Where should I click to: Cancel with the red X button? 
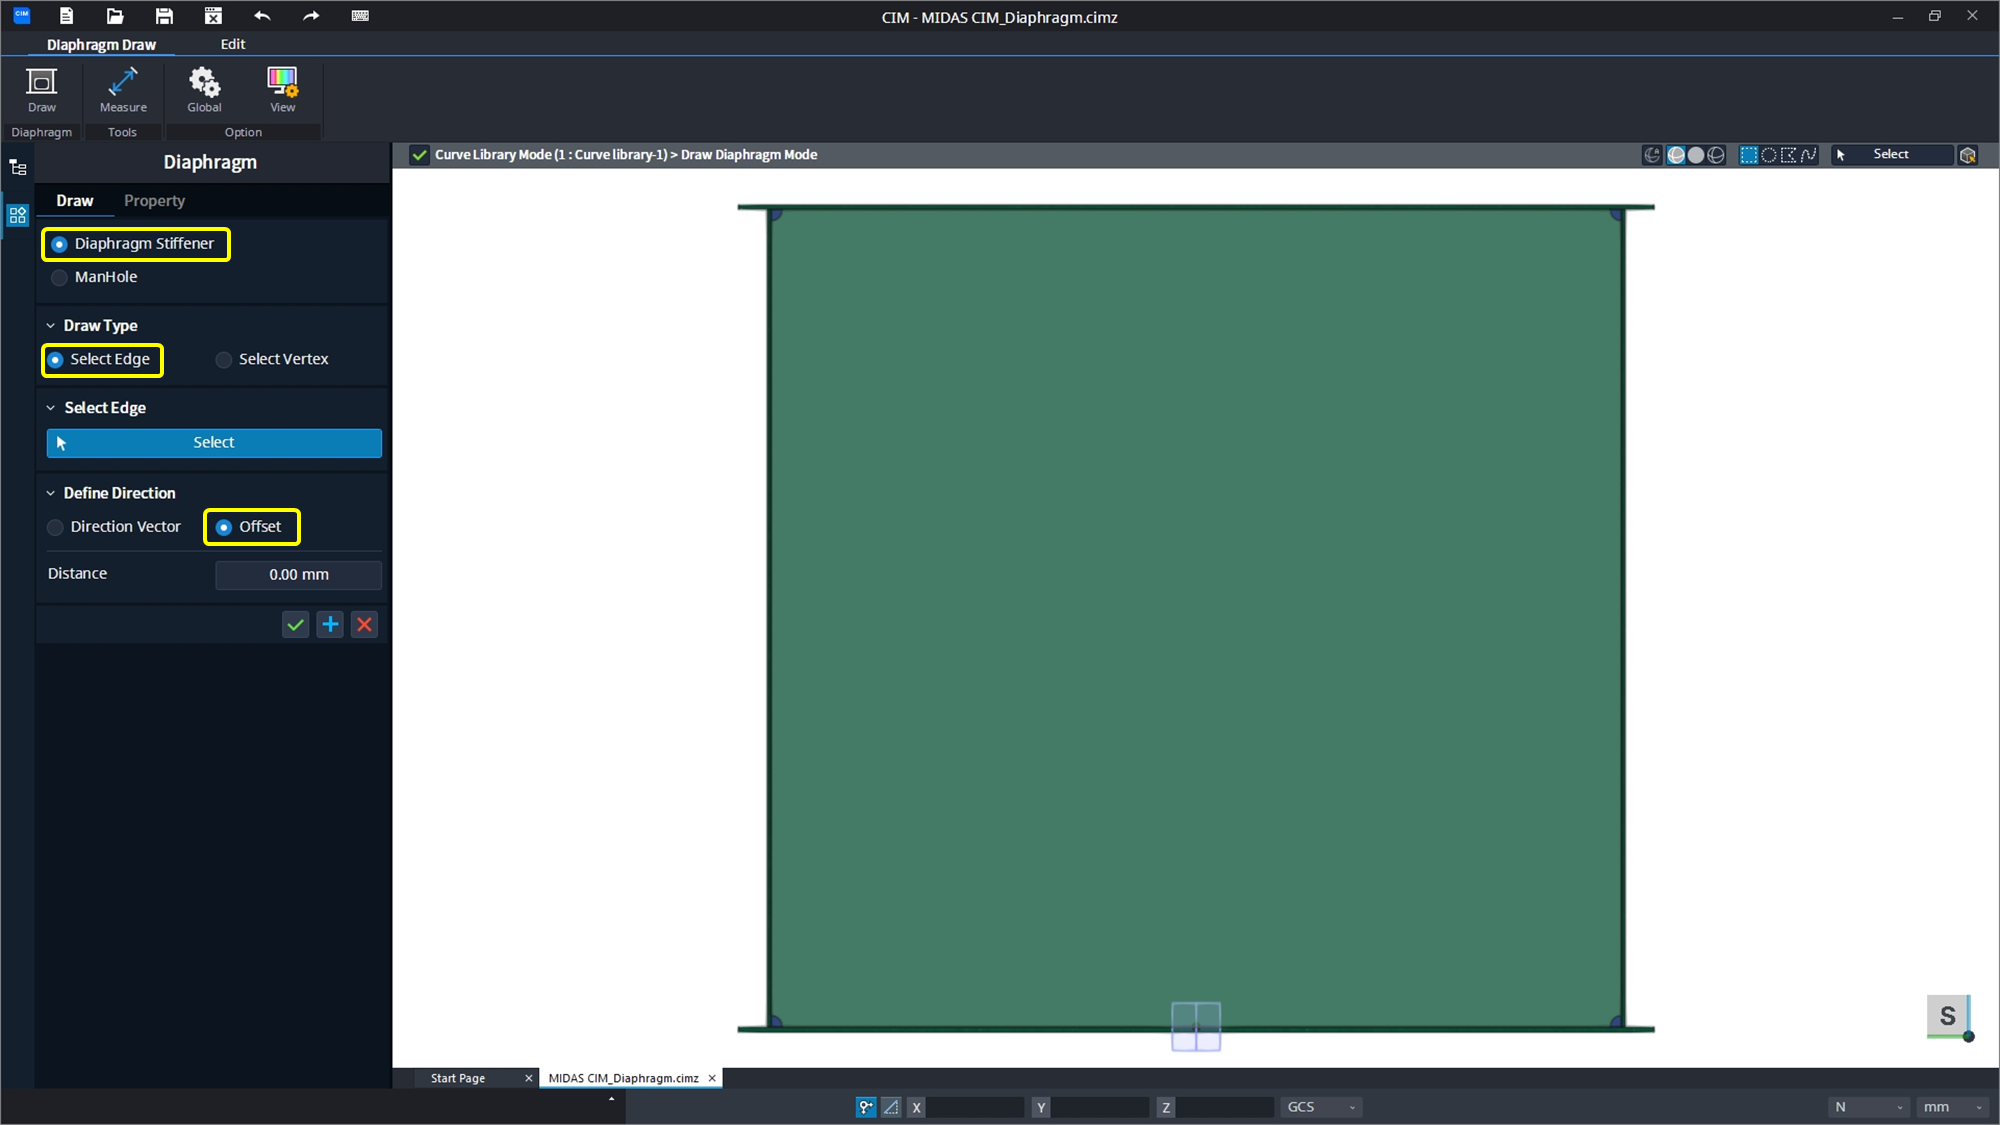pos(365,625)
